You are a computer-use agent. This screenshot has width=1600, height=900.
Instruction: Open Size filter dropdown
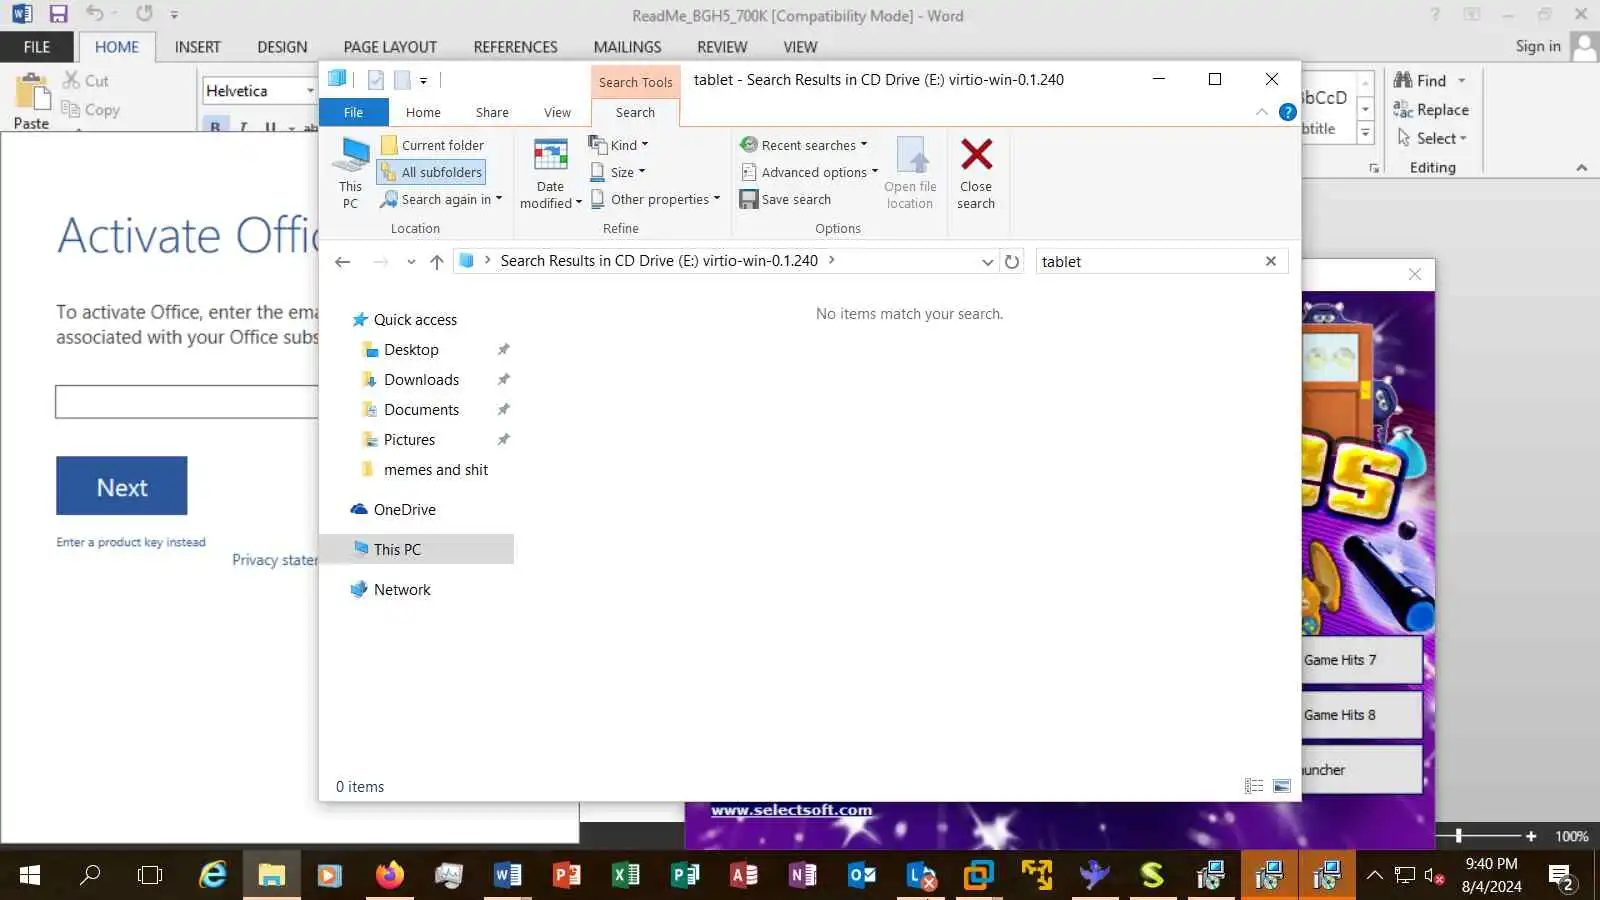617,172
